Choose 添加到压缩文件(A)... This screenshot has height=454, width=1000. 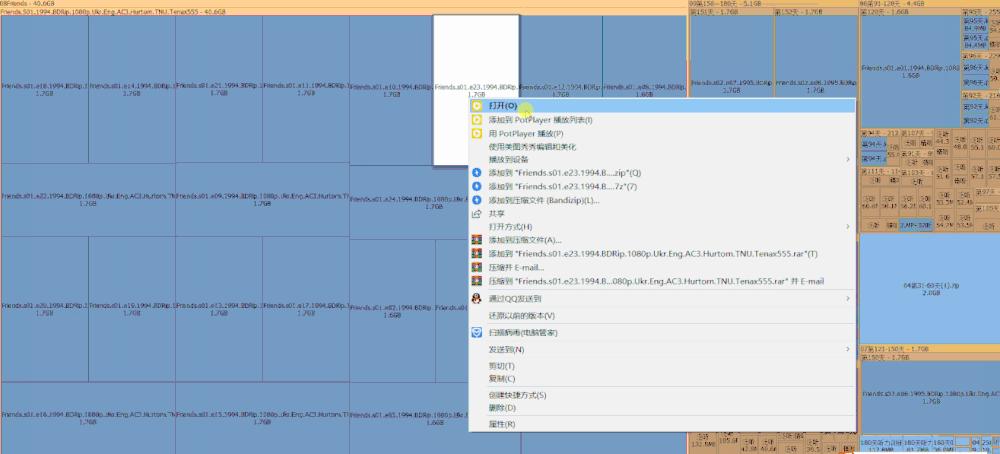point(662,240)
